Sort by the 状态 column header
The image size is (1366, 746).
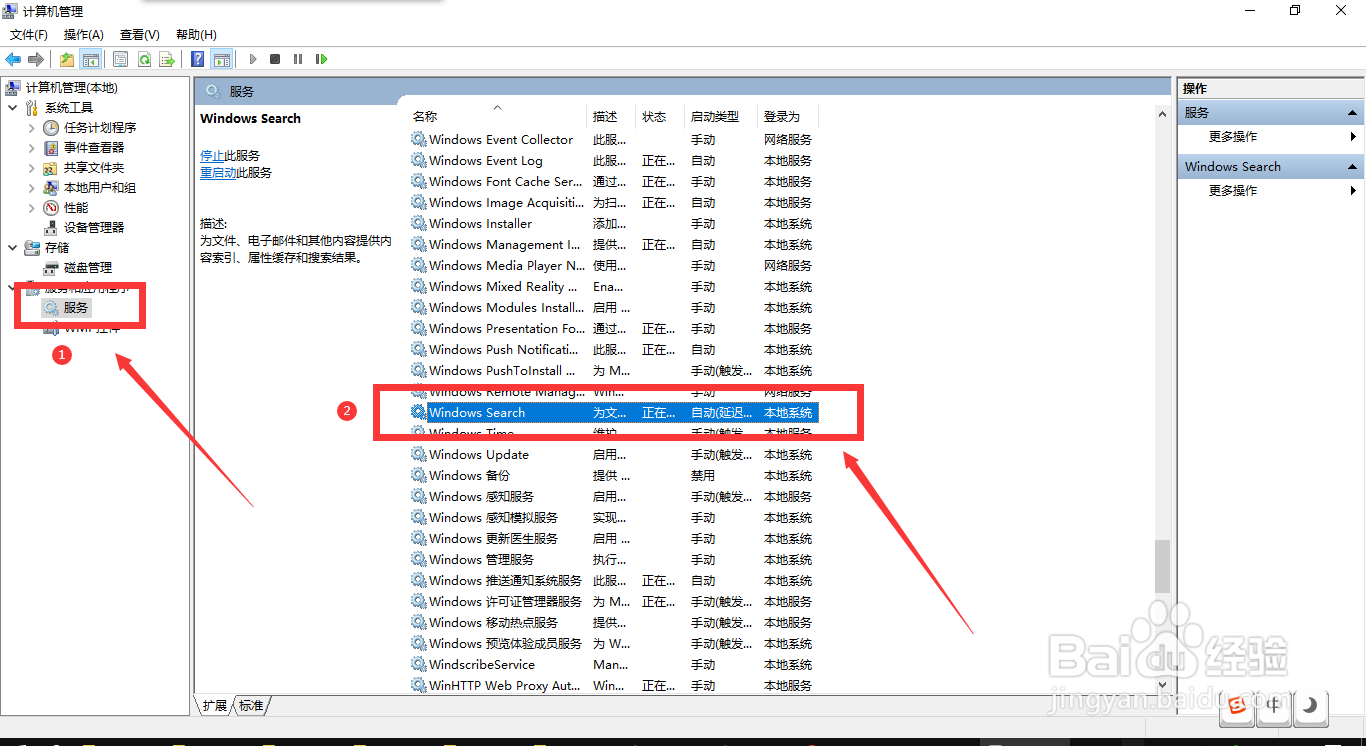[661, 117]
